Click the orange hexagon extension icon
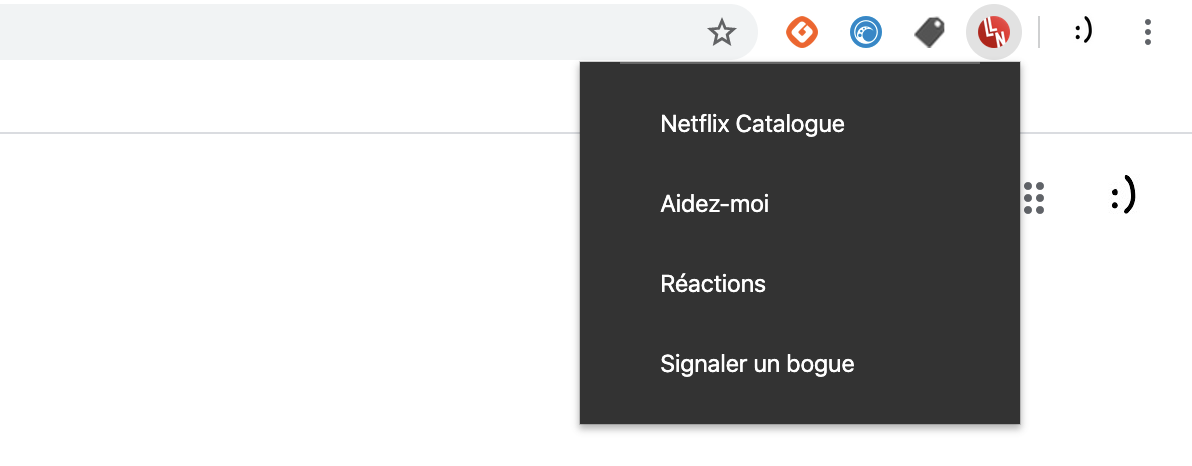 [801, 33]
